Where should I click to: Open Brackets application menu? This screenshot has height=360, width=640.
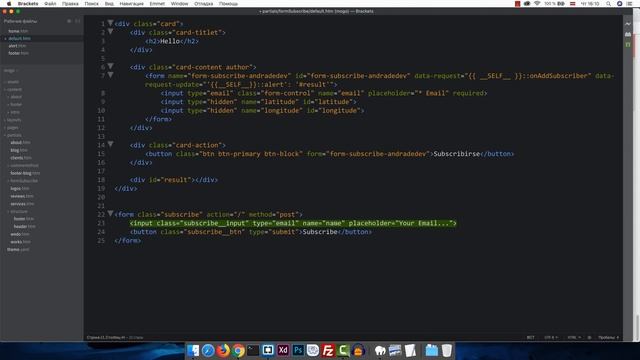coord(28,4)
